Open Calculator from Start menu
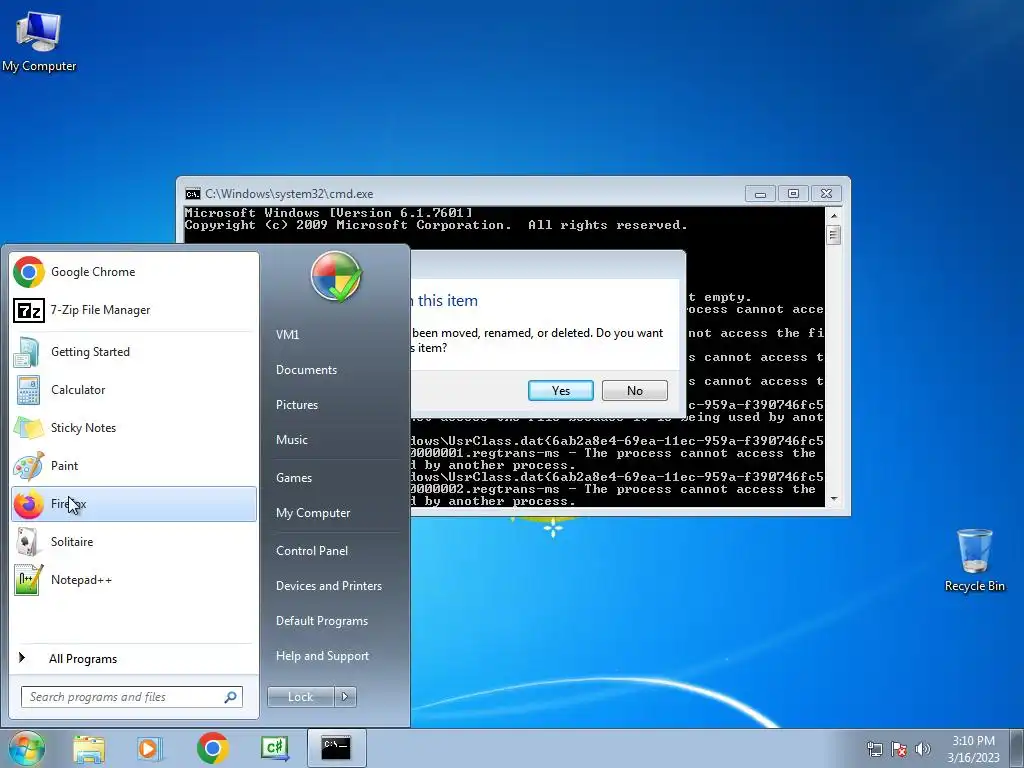This screenshot has width=1024, height=768. pos(134,390)
